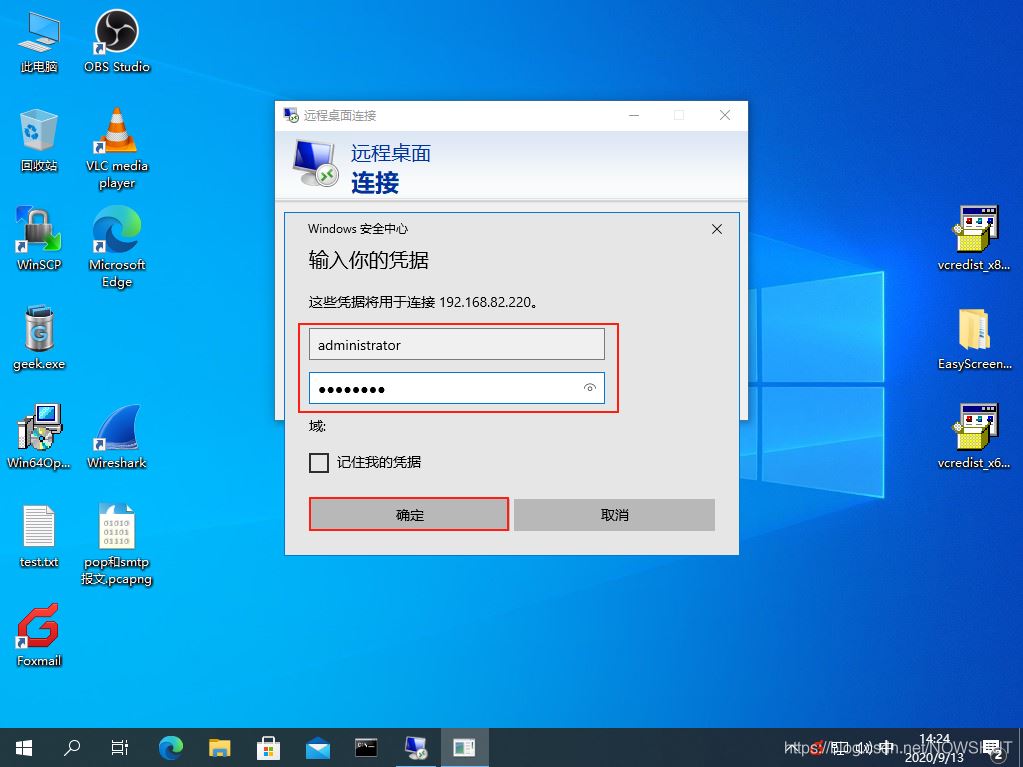Reveal password with eye icon
The height and width of the screenshot is (767, 1023).
(590, 388)
